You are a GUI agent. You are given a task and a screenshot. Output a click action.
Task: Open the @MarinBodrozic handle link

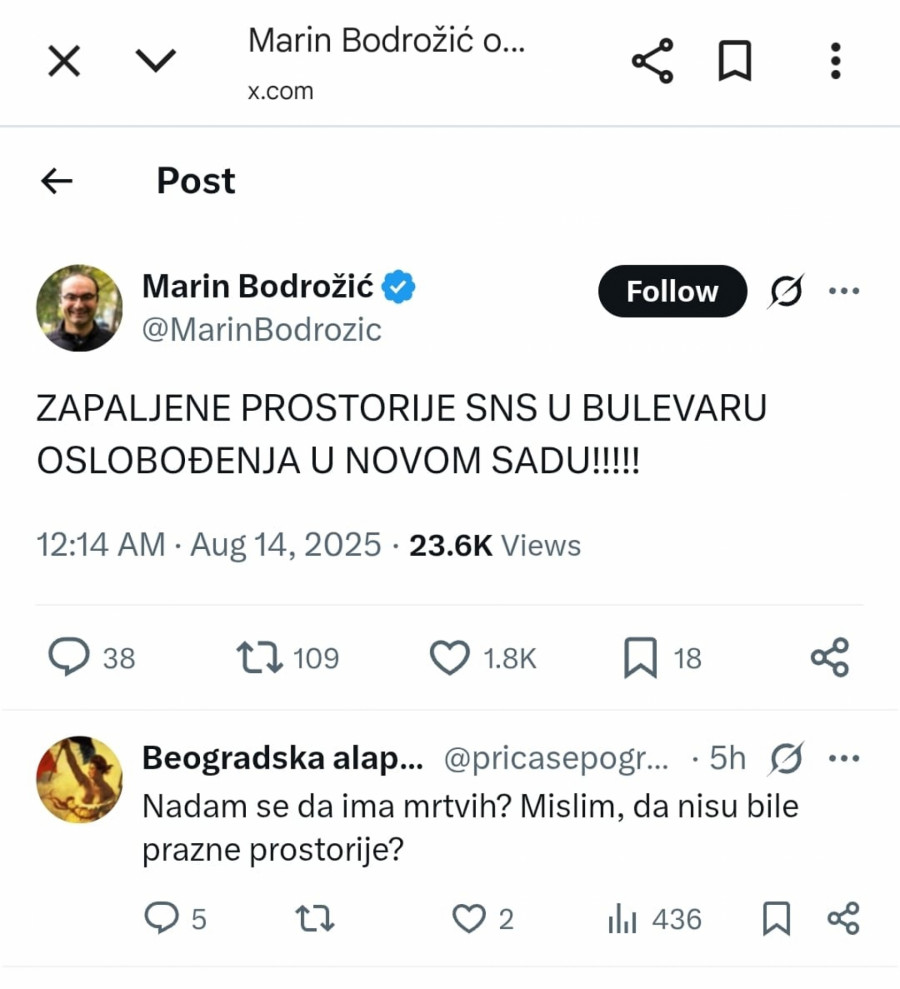[x=262, y=330]
